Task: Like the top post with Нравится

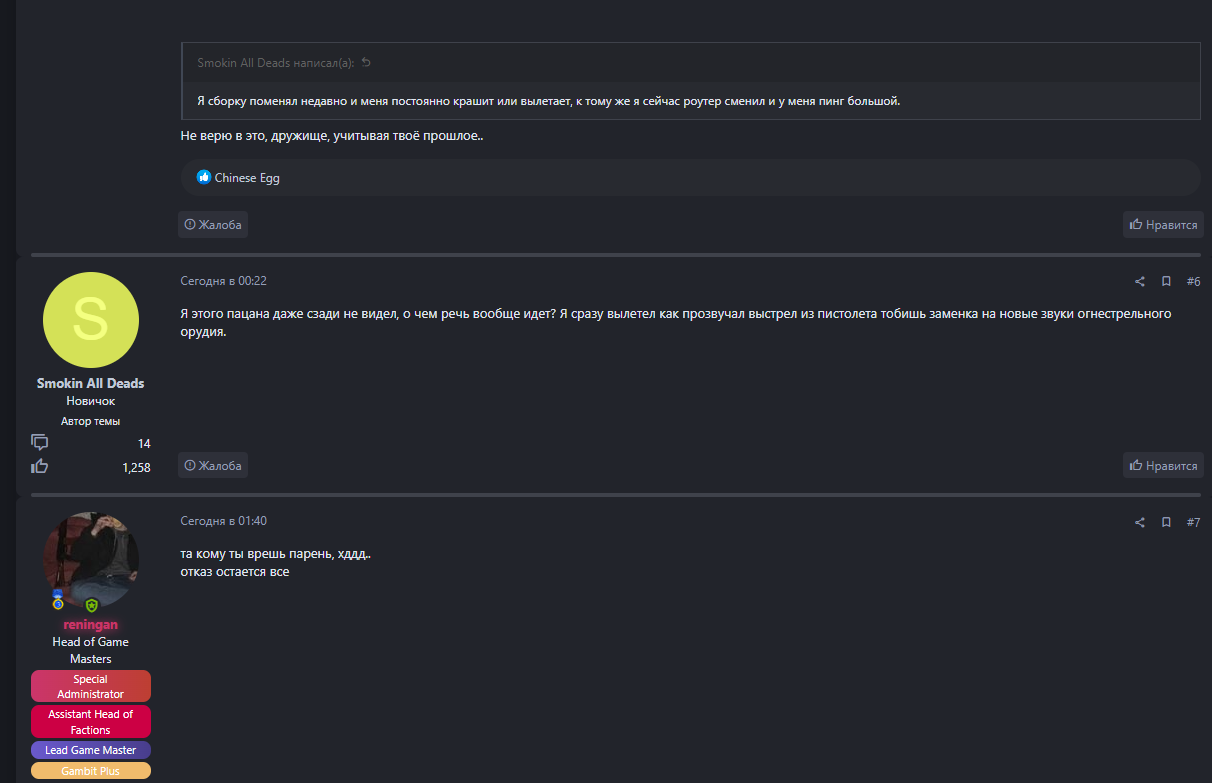Action: click(1163, 225)
